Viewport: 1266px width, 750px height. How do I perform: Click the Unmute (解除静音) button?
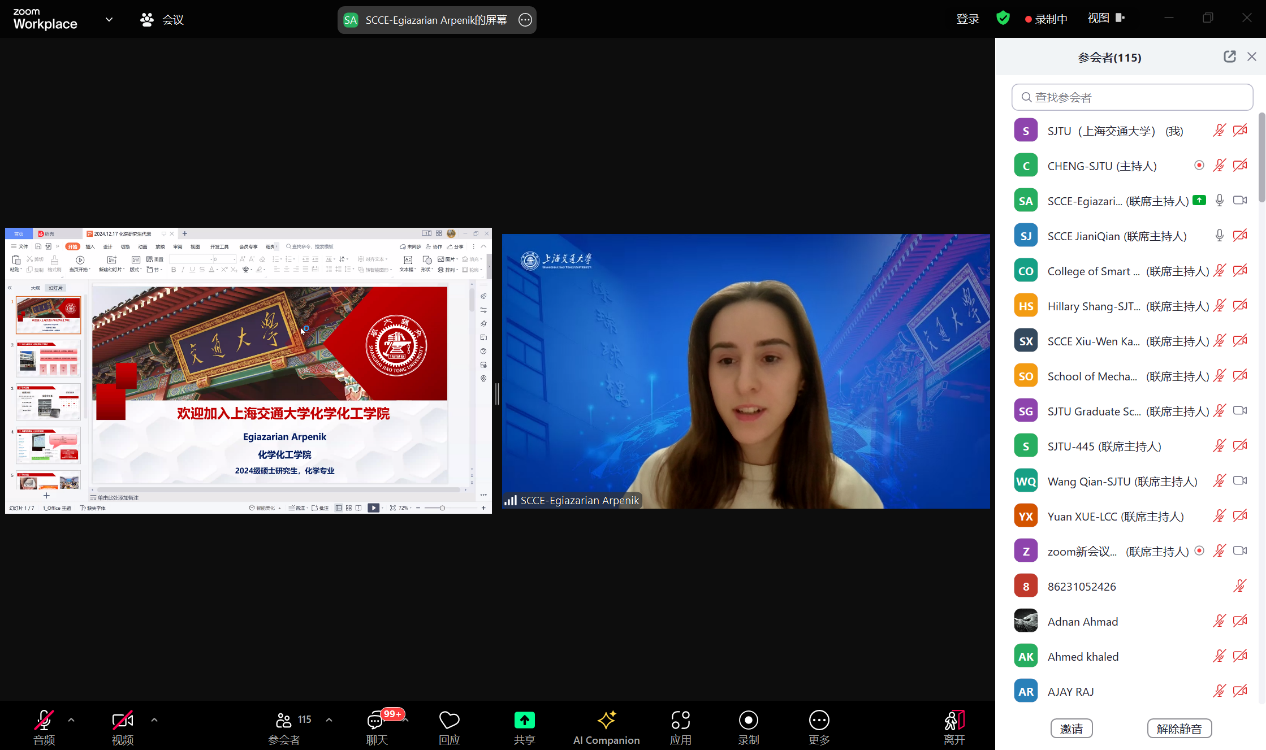[1179, 728]
